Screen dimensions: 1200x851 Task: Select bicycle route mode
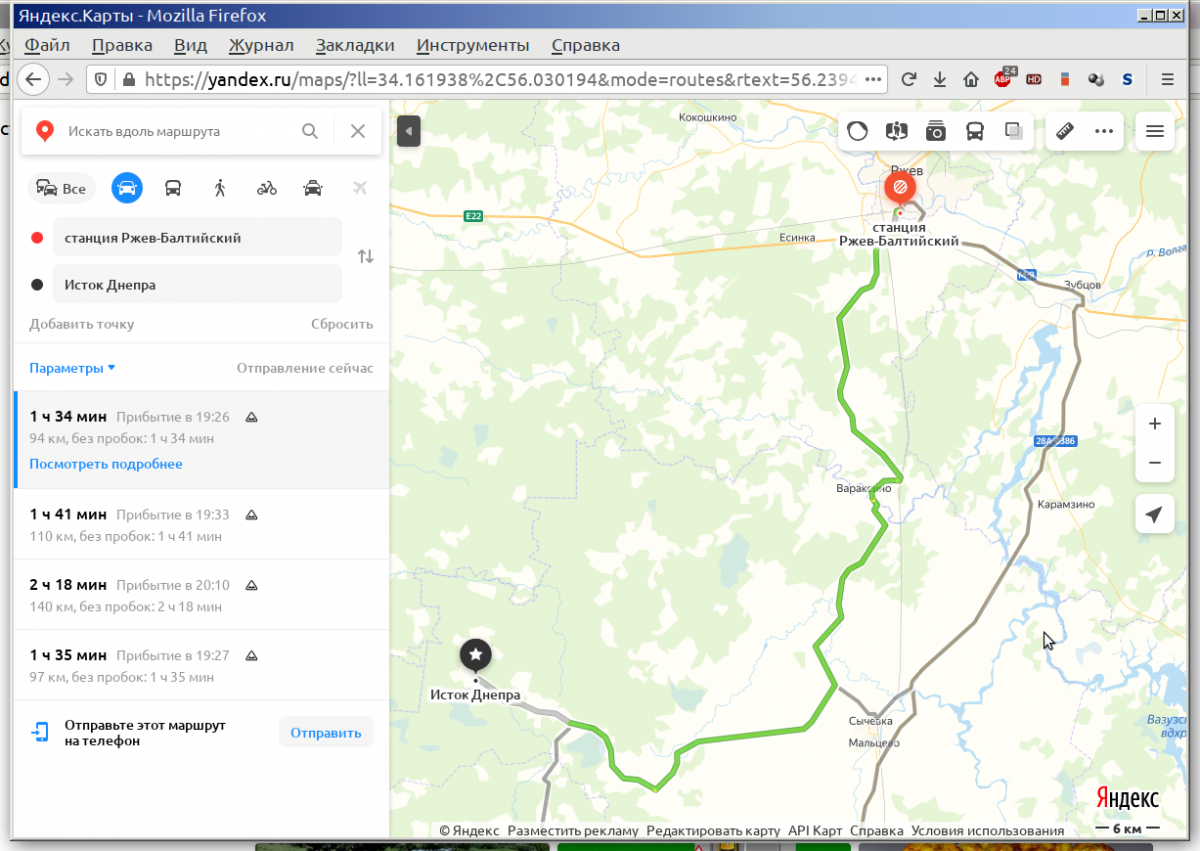(266, 187)
